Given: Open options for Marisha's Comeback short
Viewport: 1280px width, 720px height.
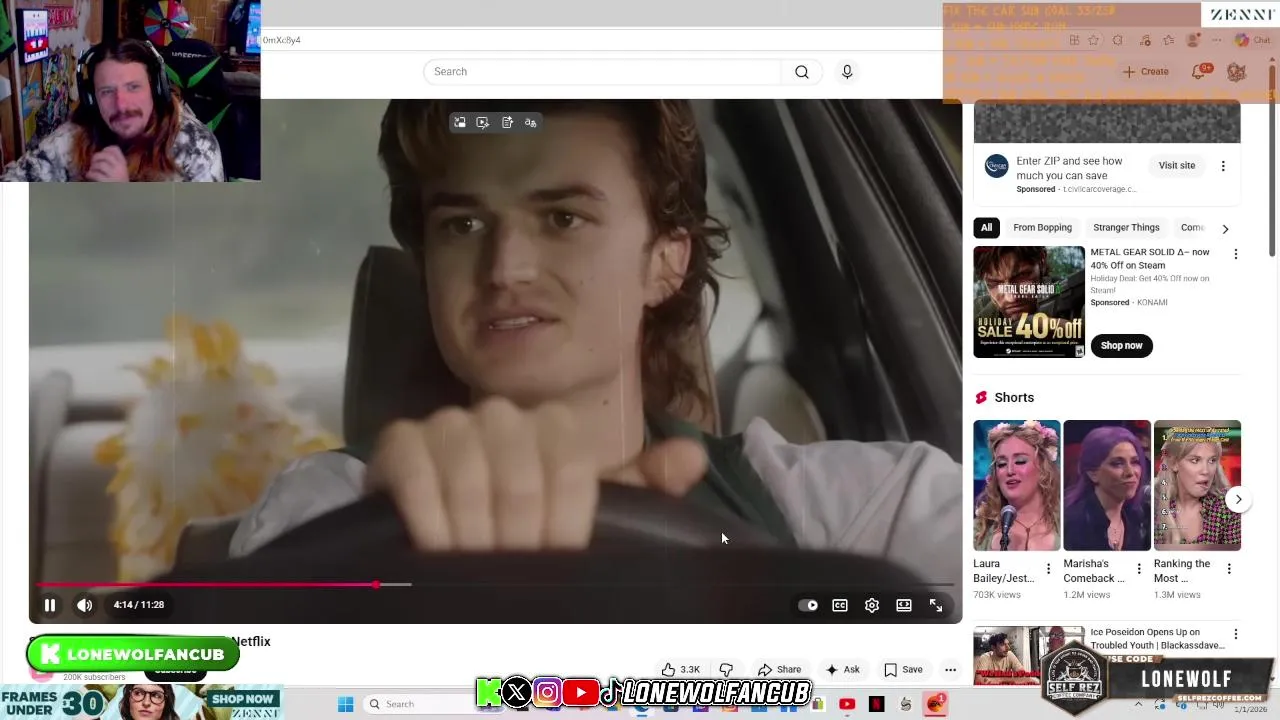Looking at the screenshot, I should (x=1138, y=569).
